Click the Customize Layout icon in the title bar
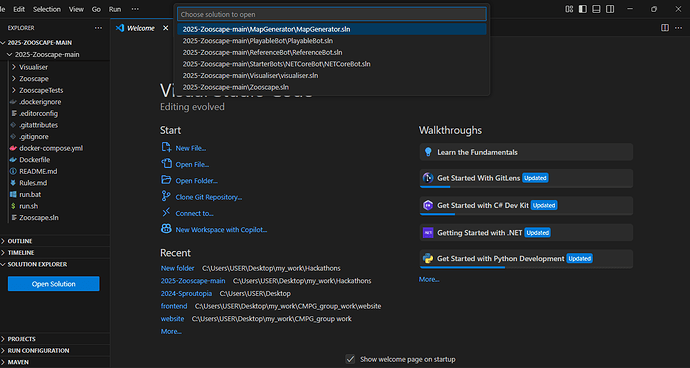690x368 pixels. [x=569, y=9]
